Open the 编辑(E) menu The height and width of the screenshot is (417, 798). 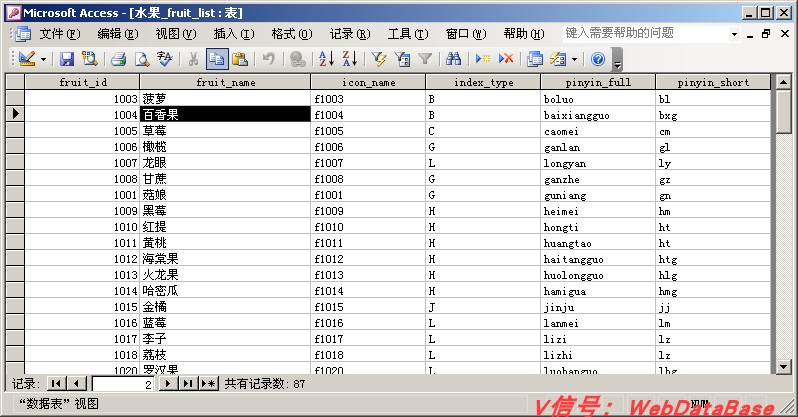(x=118, y=34)
